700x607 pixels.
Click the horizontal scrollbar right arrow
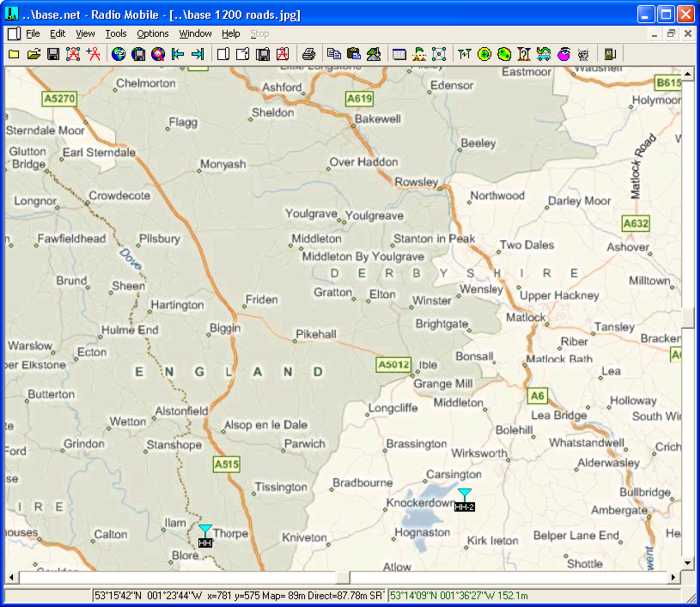673,577
